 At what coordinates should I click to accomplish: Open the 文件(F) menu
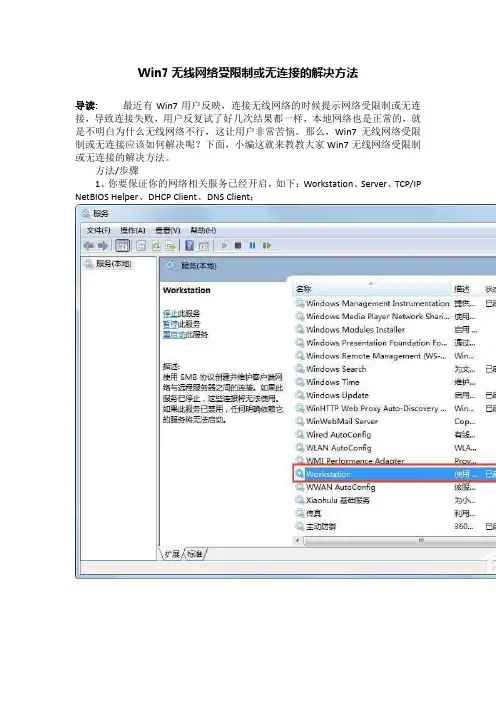(x=98, y=230)
